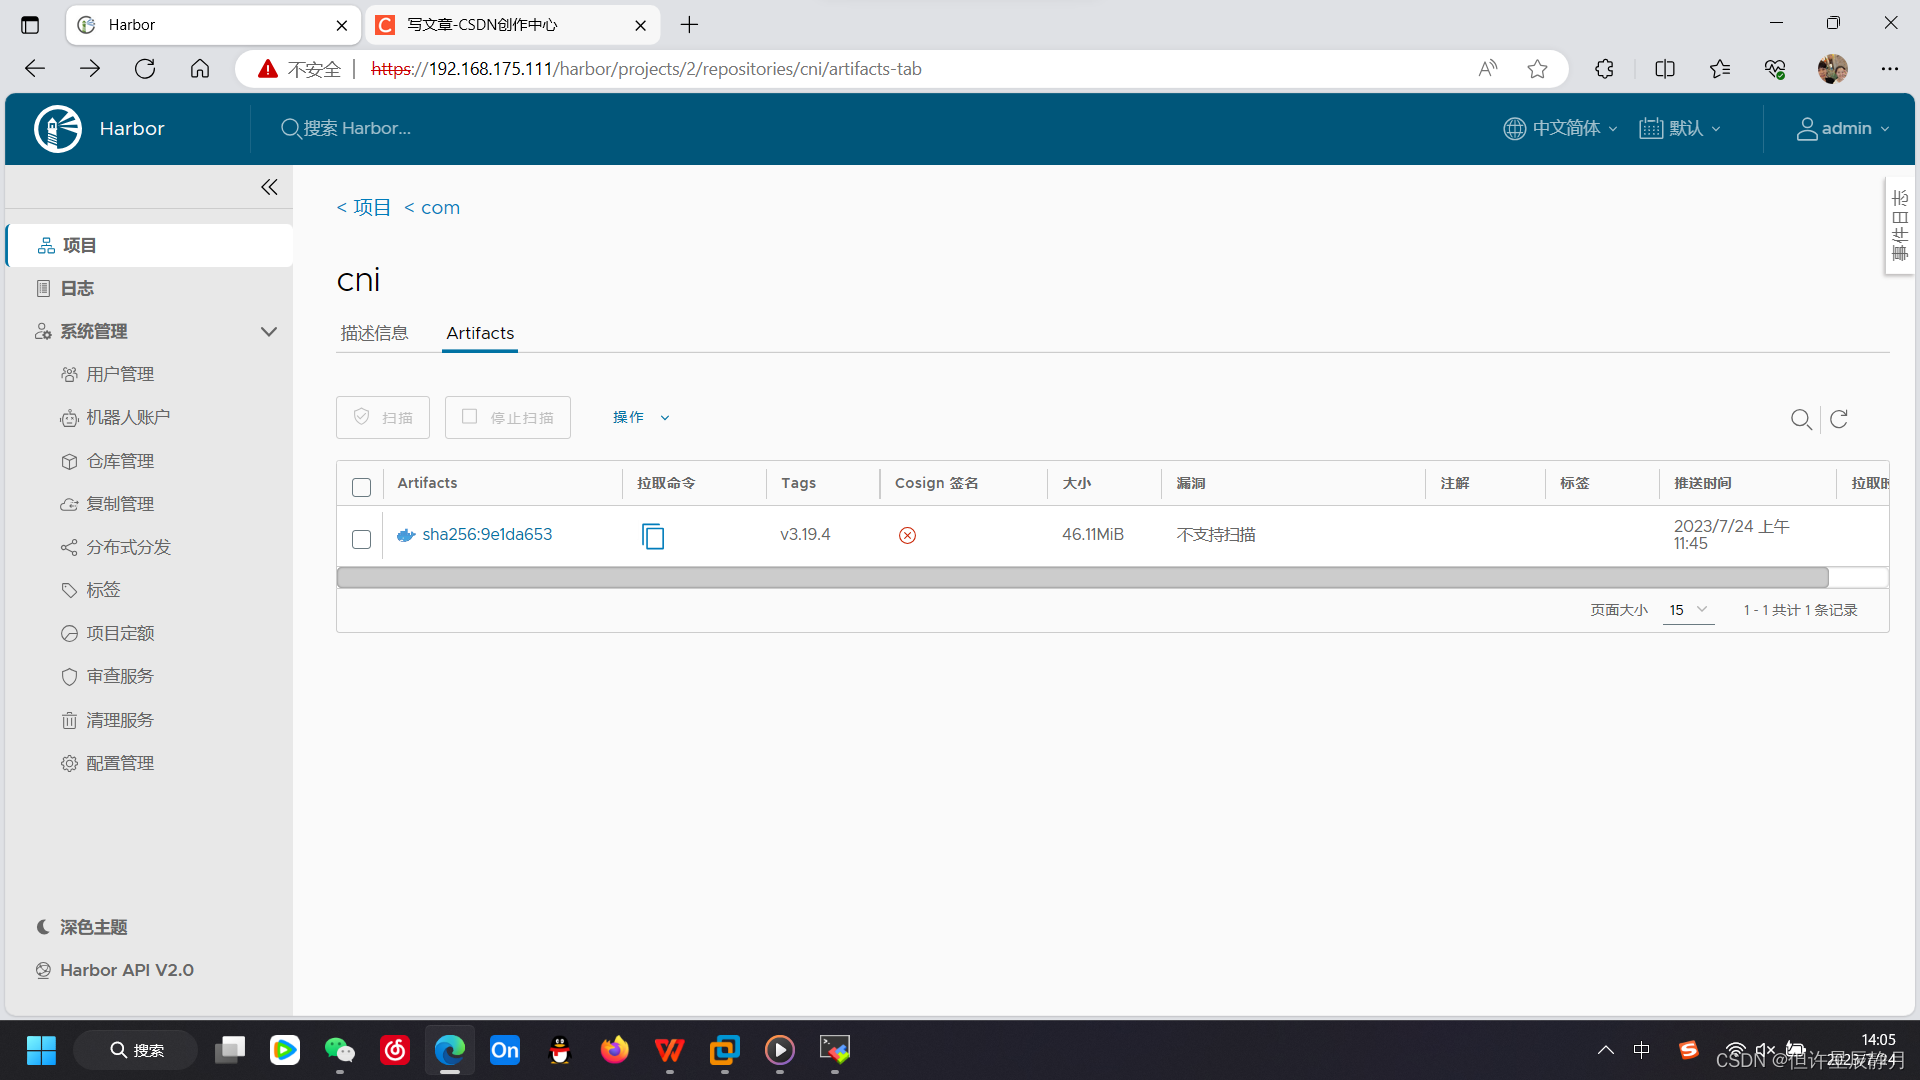Viewport: 1920px width, 1080px height.
Task: Copy the artifact pull command
Action: point(653,536)
